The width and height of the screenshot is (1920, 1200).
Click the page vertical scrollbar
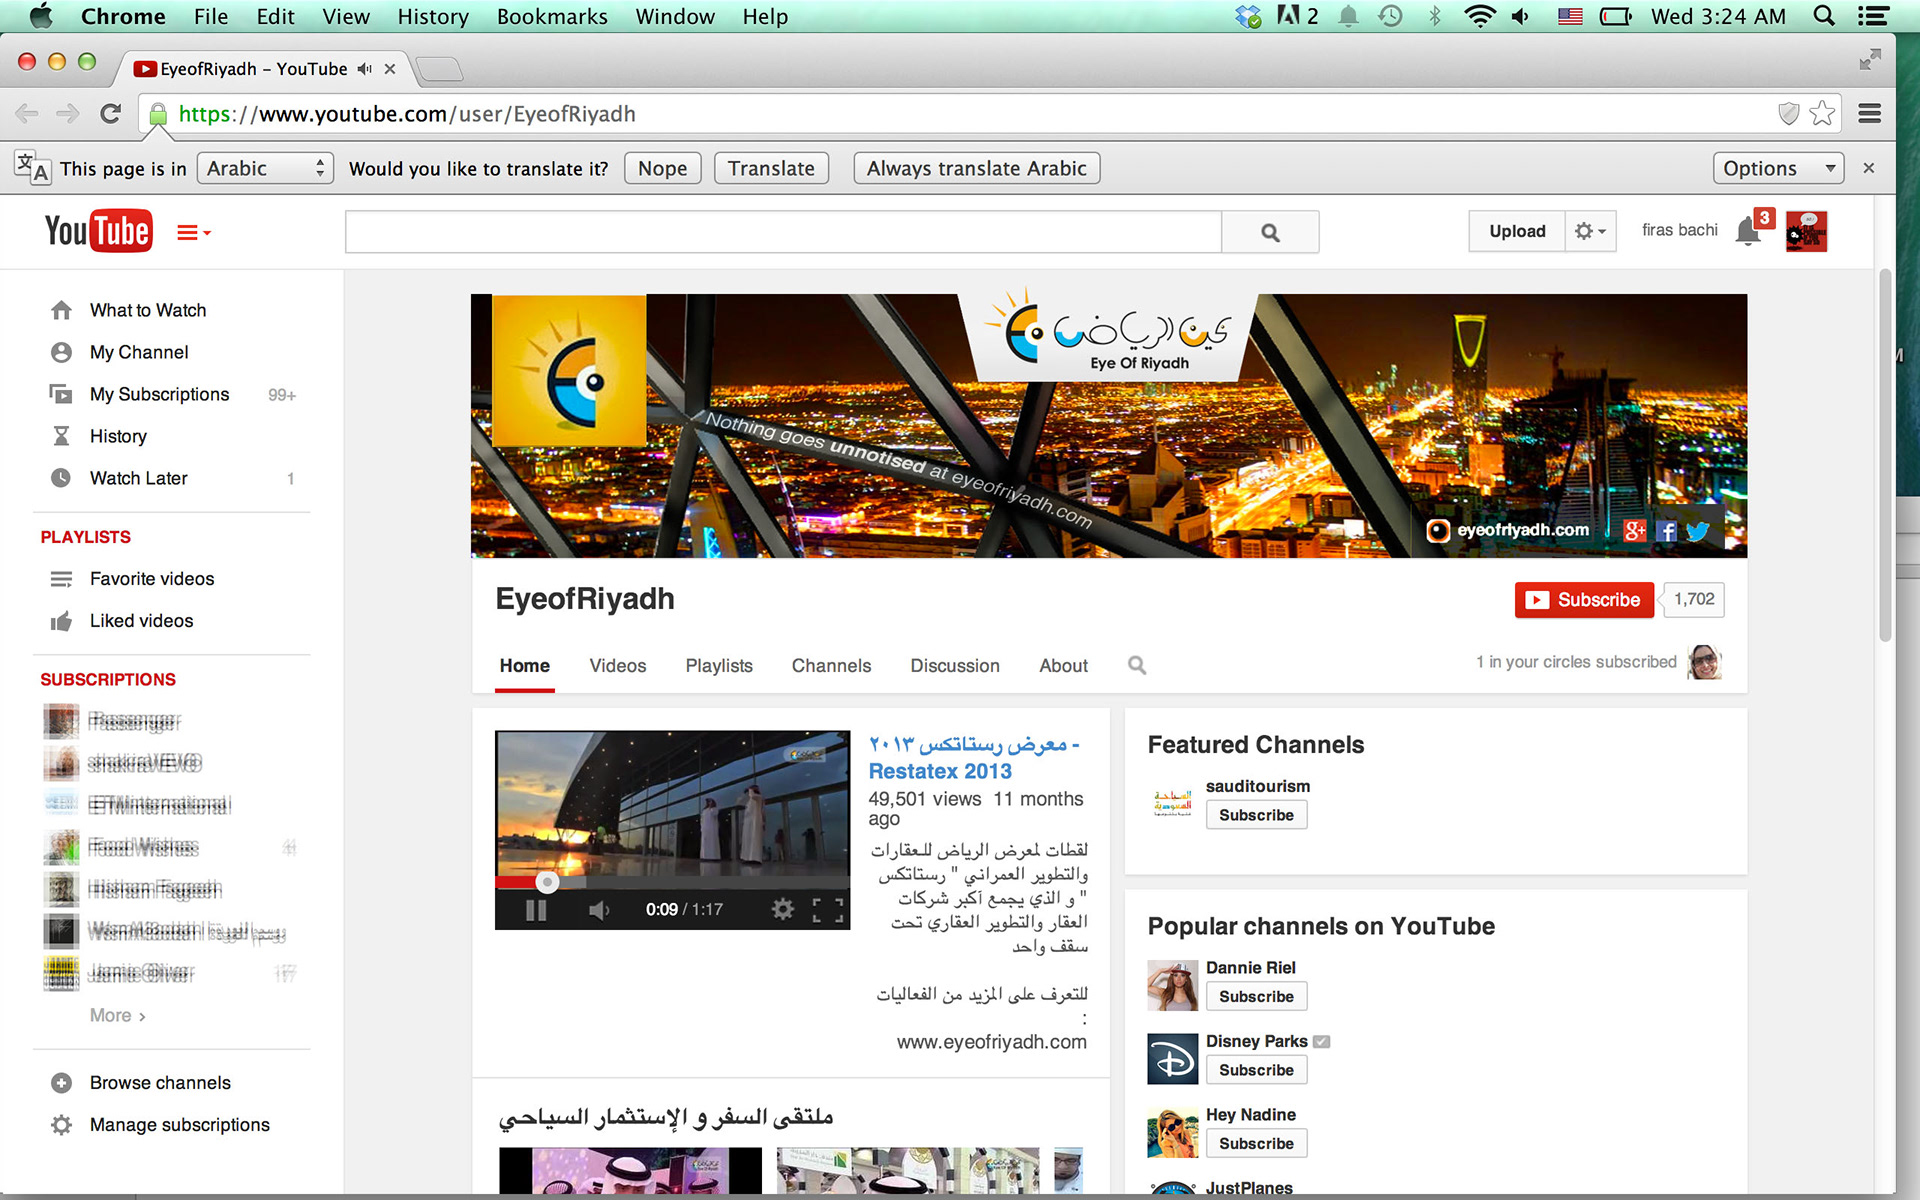click(1885, 455)
